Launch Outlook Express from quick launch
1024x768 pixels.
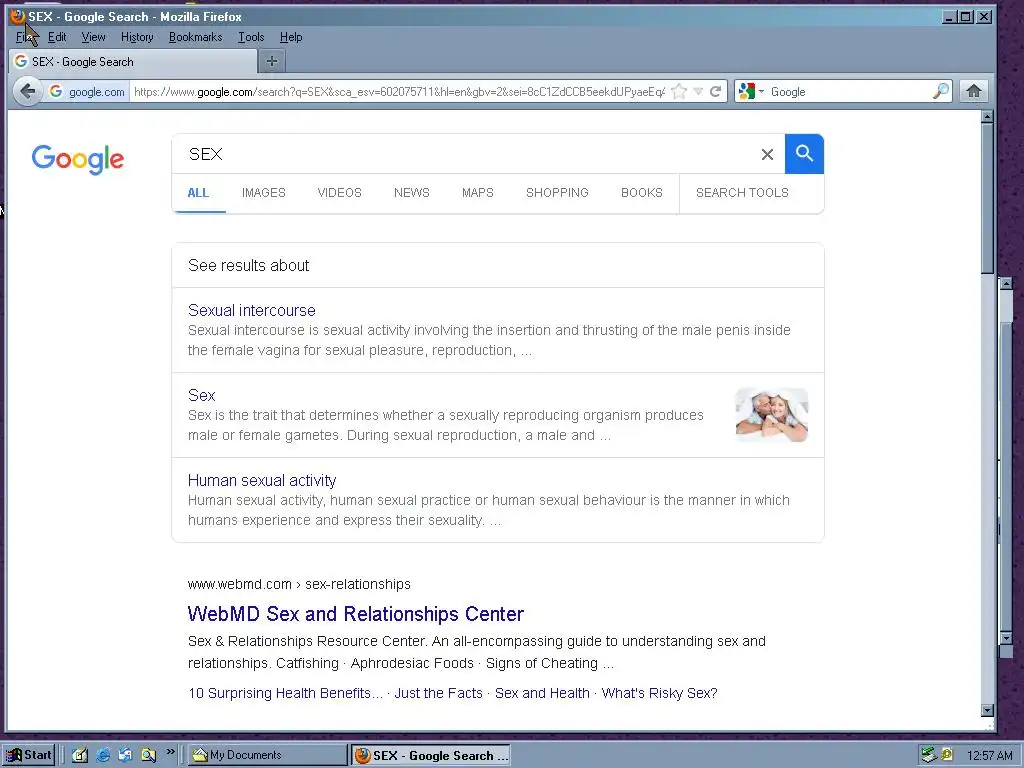pyautogui.click(x=125, y=755)
